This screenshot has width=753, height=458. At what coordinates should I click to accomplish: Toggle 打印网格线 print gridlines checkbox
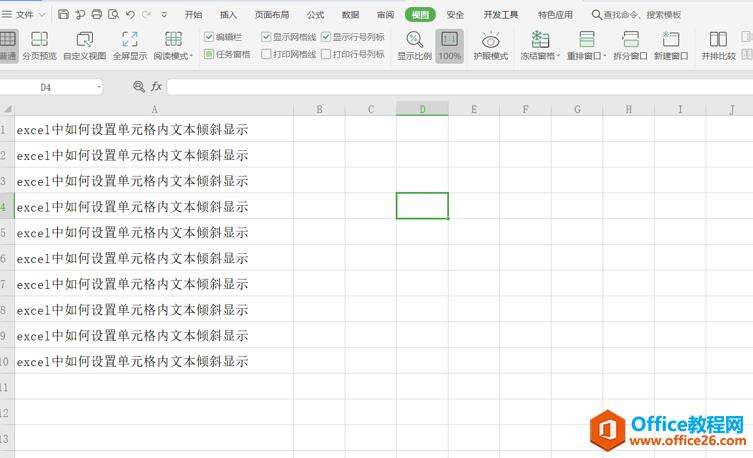tap(266, 54)
